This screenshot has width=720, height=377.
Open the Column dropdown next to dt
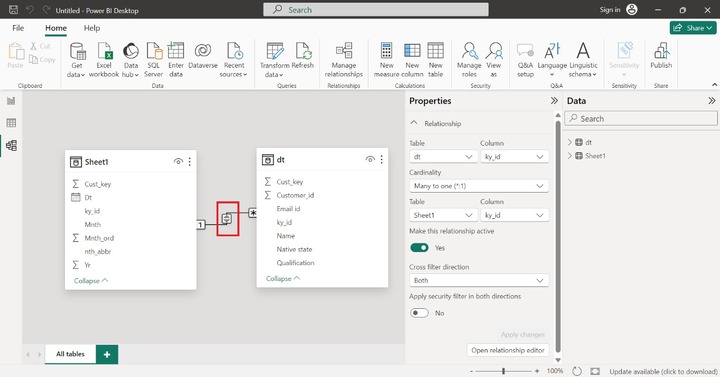[x=514, y=157]
